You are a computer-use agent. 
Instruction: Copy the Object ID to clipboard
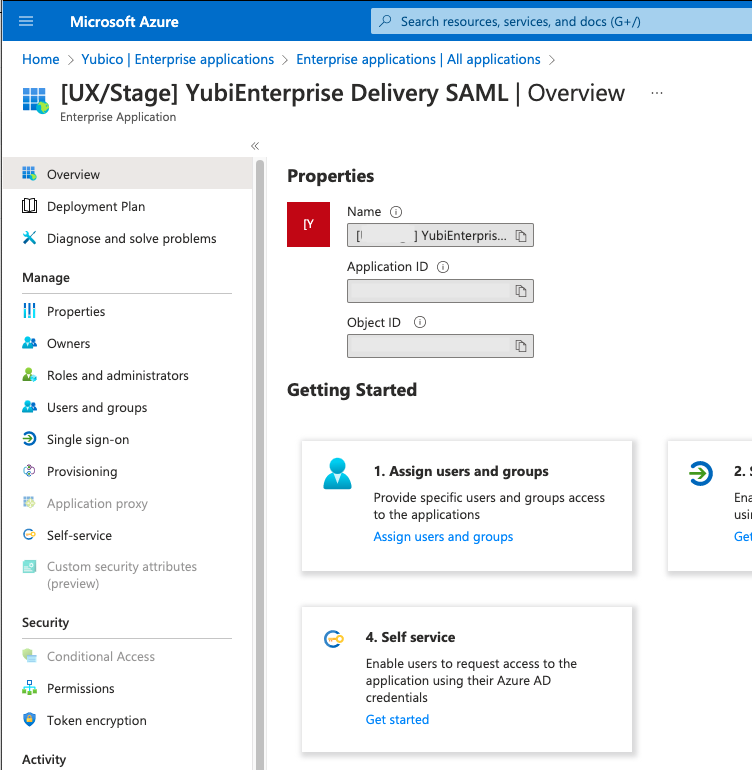click(521, 346)
